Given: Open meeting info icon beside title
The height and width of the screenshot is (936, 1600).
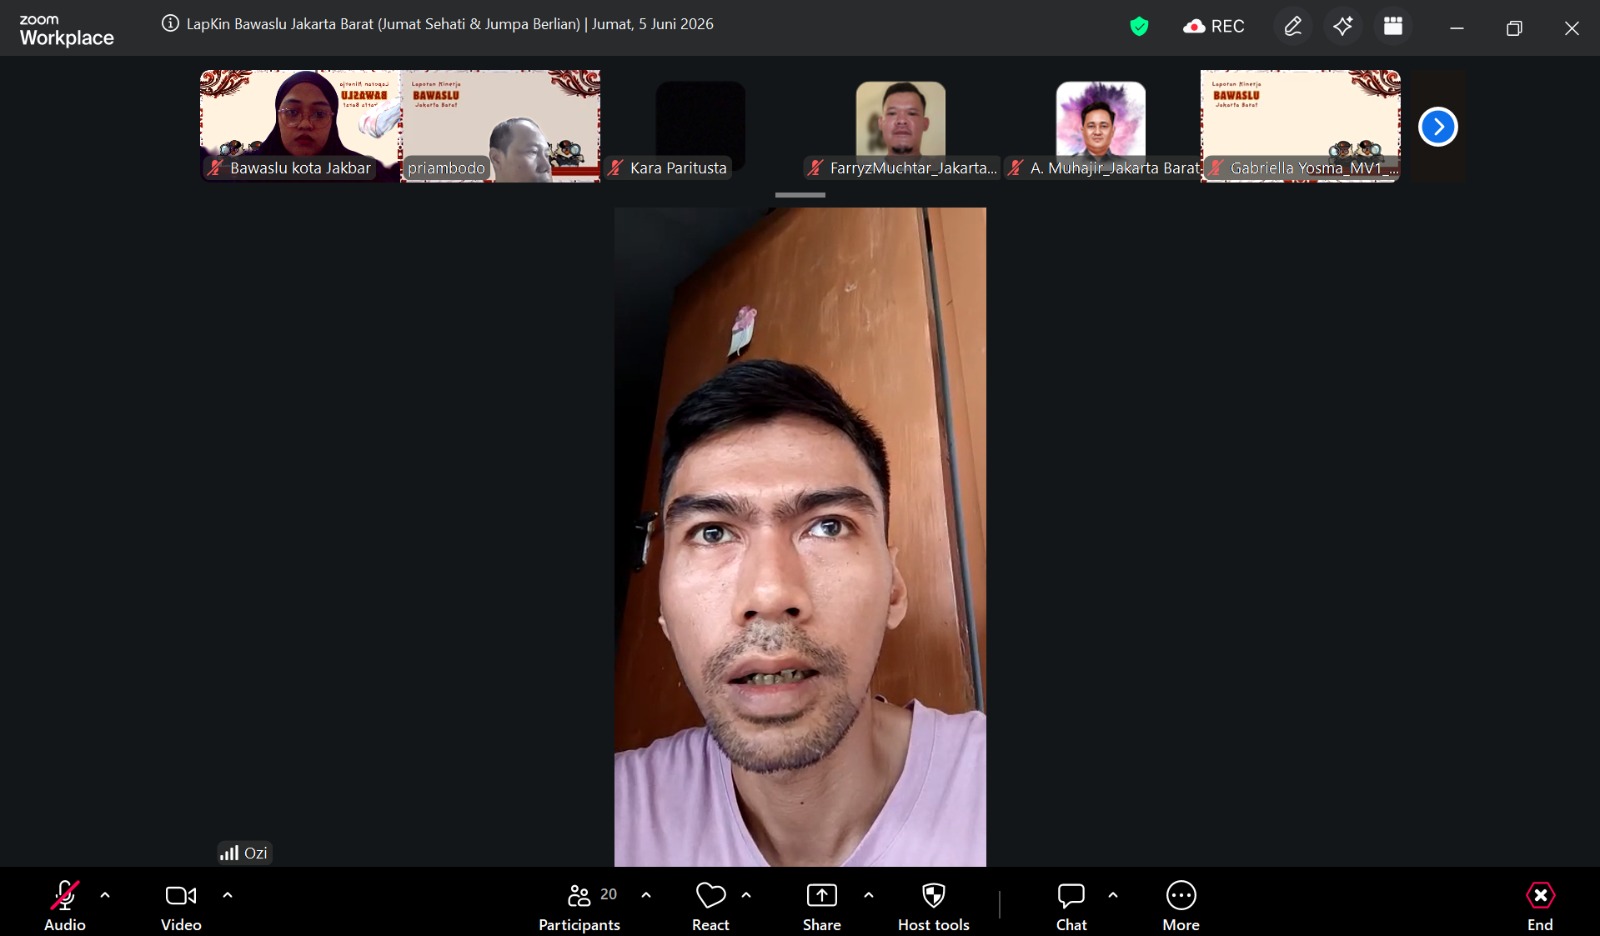Looking at the screenshot, I should point(171,23).
